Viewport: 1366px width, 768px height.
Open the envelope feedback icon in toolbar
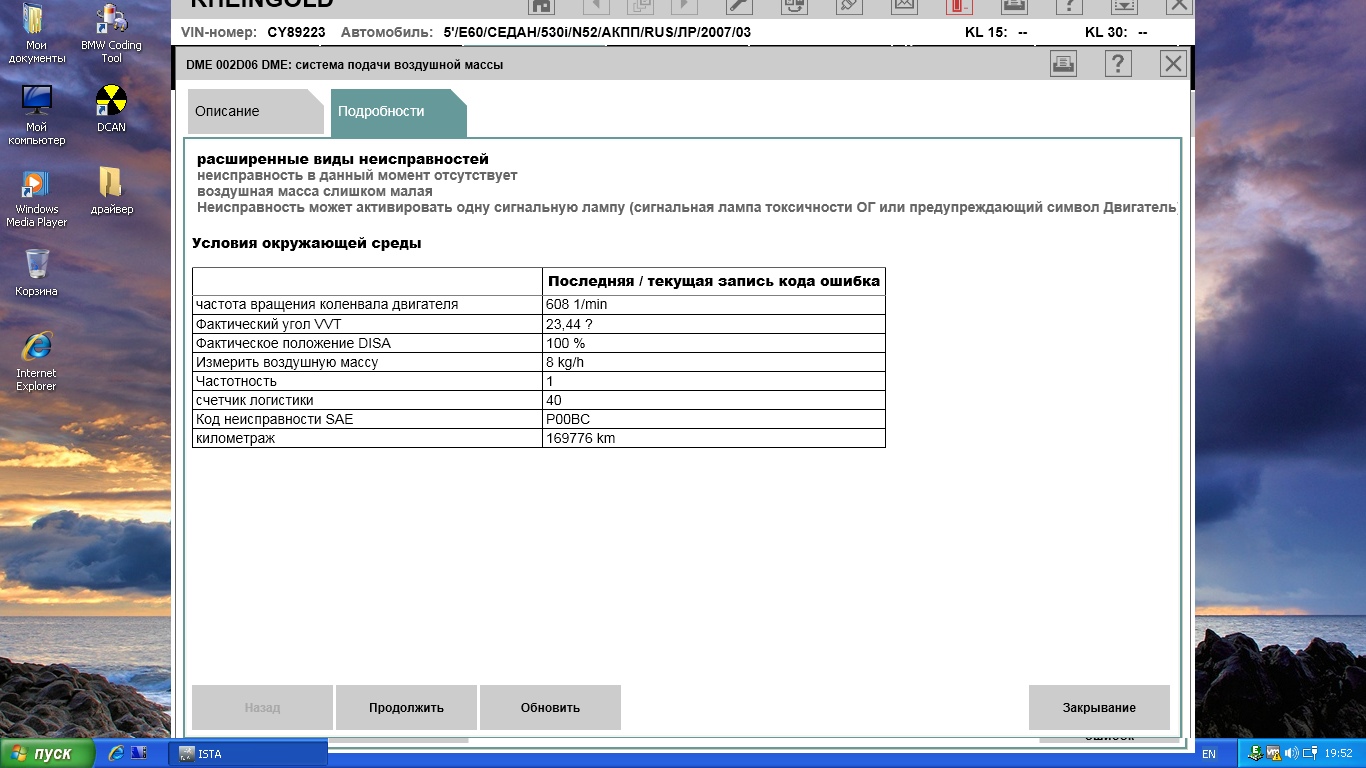pos(904,5)
